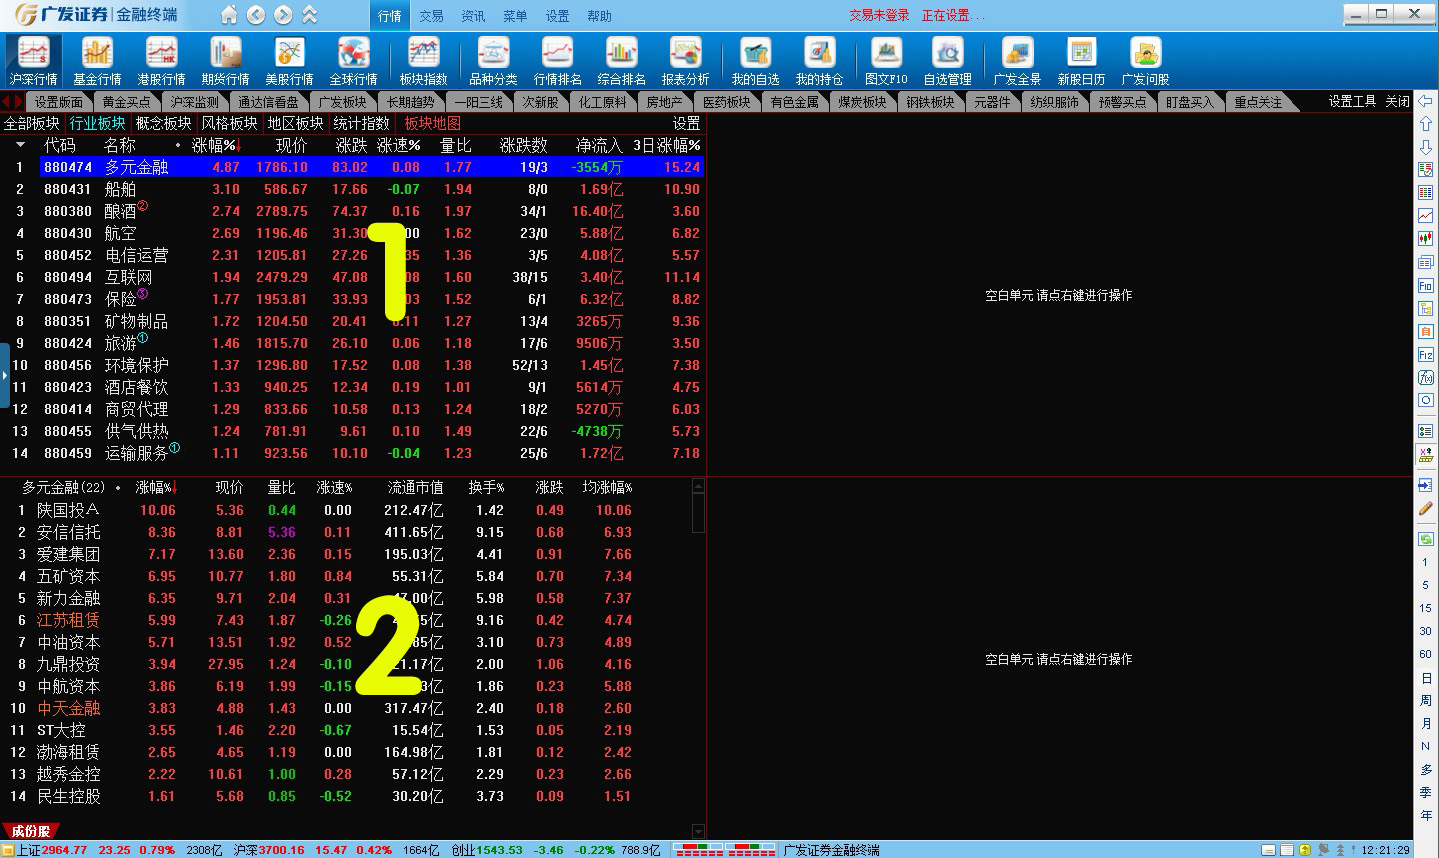
Task: Open the 港股行情 Hong Kong quotes icon
Action: (161, 61)
